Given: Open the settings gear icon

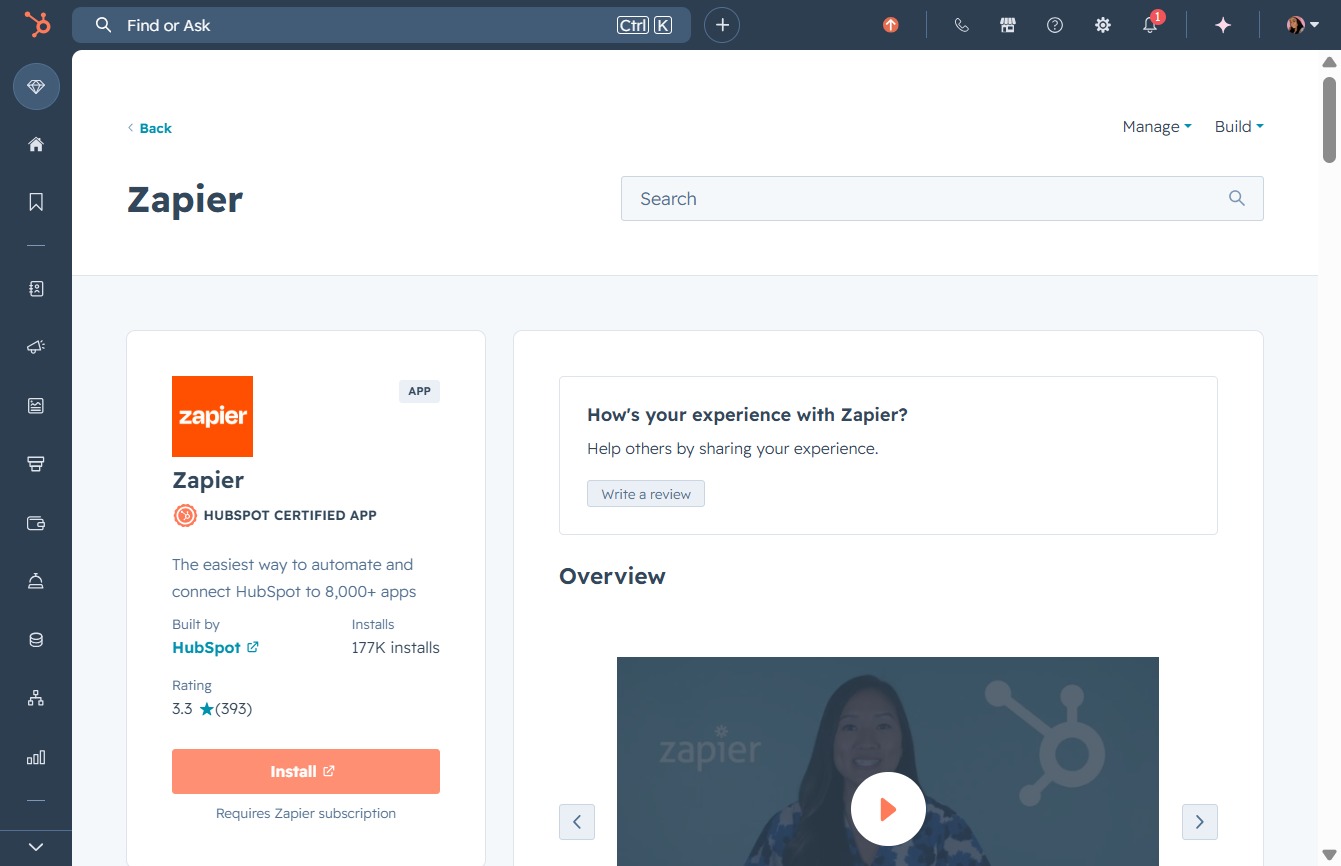Looking at the screenshot, I should [x=1103, y=25].
